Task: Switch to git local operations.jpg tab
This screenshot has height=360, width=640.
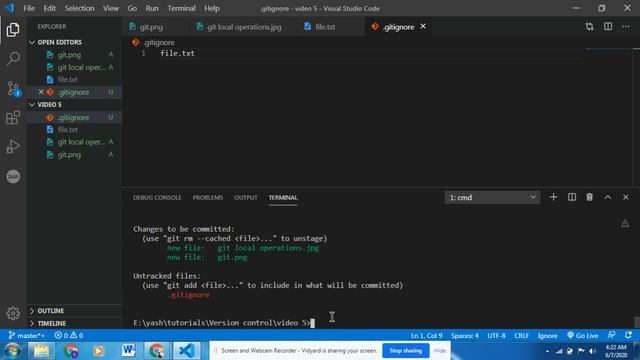Action: click(x=244, y=27)
